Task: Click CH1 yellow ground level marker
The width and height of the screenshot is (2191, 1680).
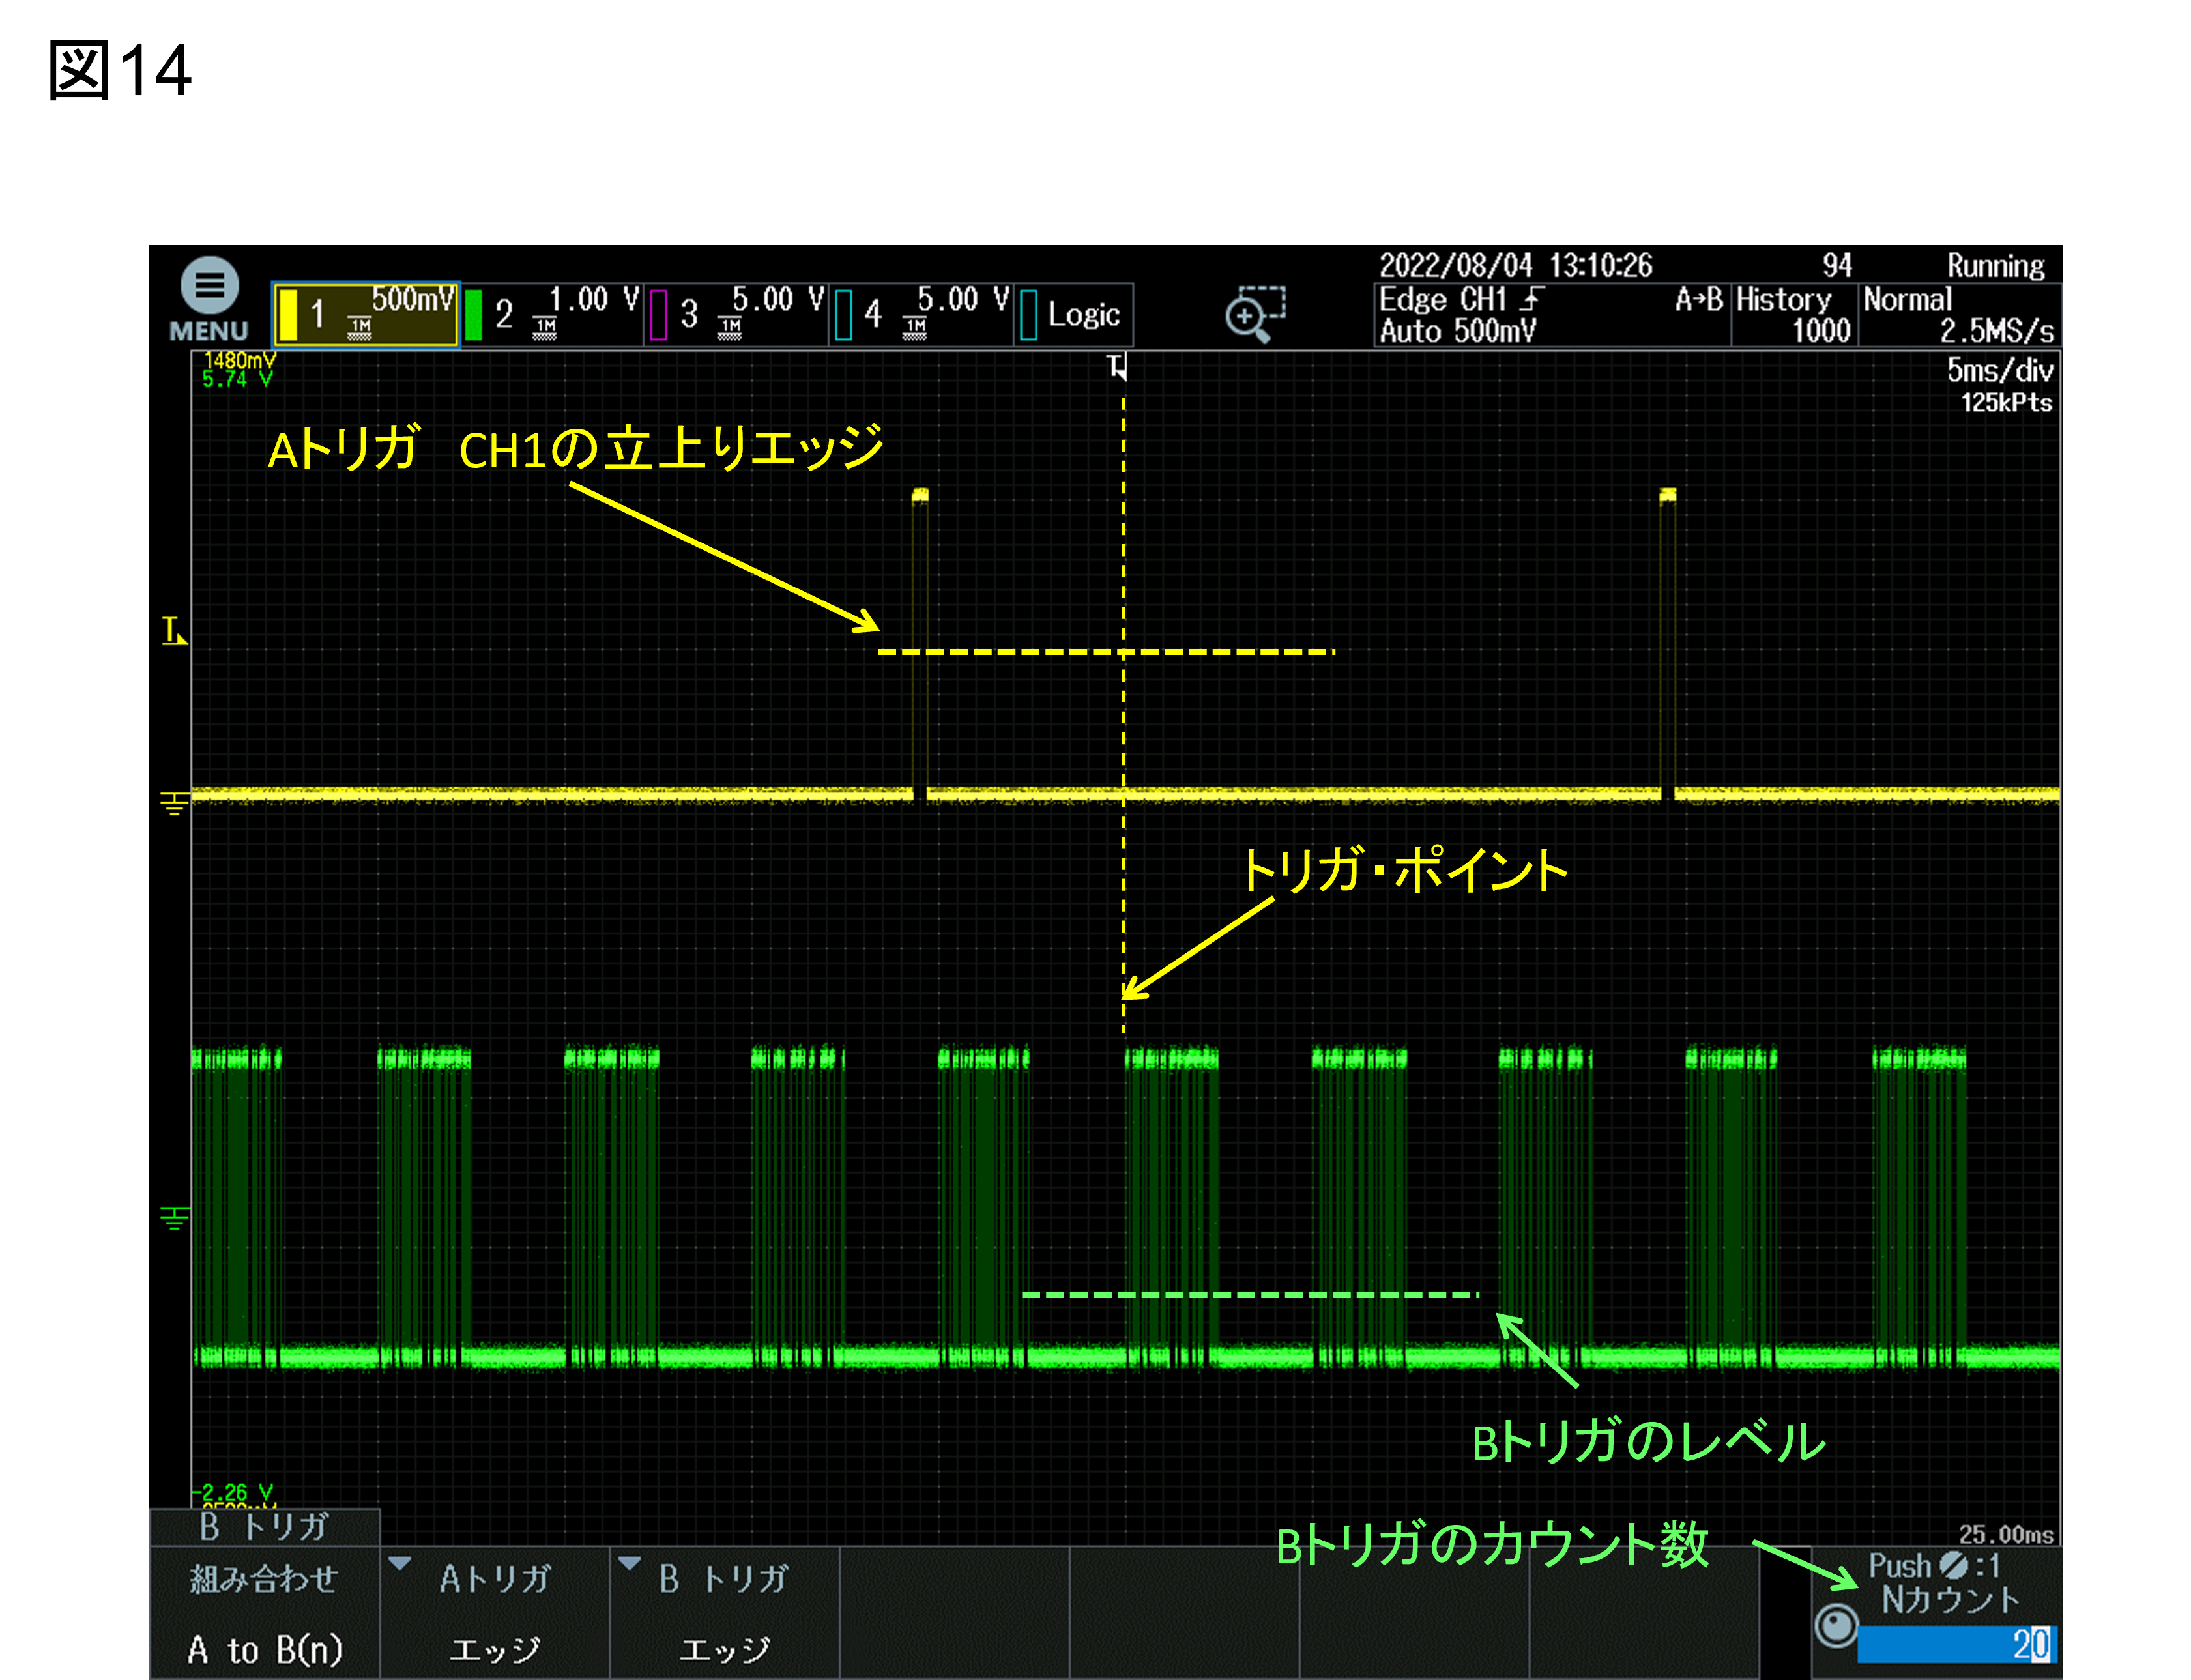Action: point(174,803)
